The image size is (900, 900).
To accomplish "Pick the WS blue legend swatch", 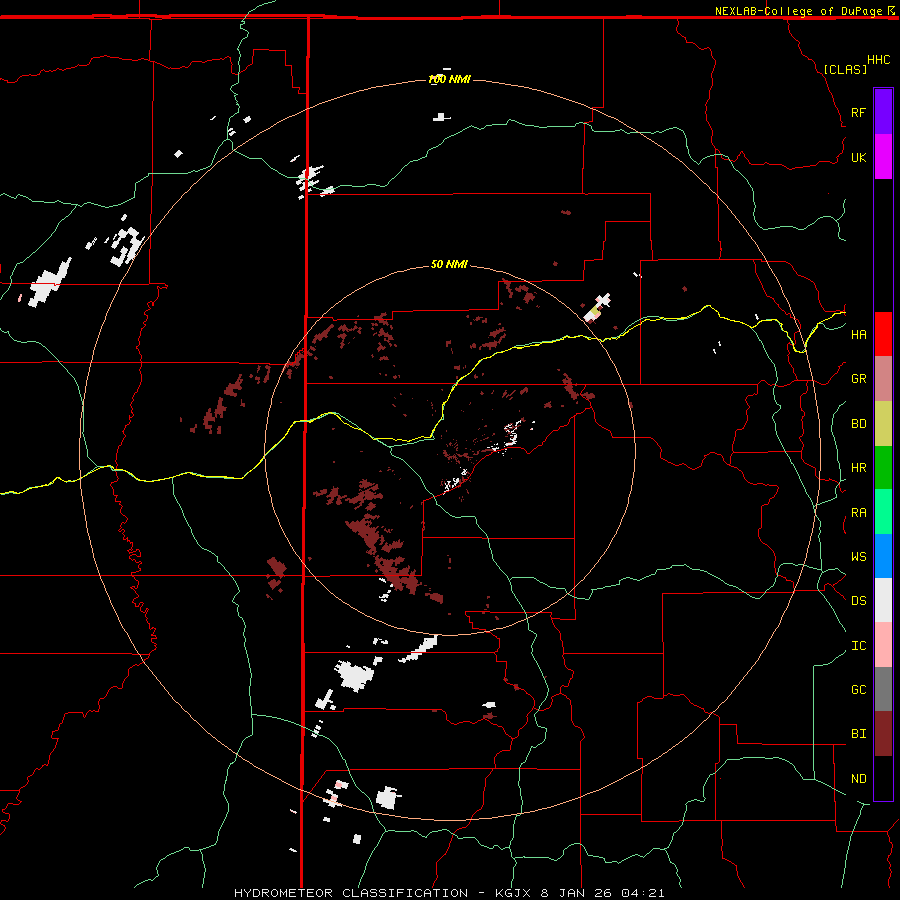I will pyautogui.click(x=883, y=556).
